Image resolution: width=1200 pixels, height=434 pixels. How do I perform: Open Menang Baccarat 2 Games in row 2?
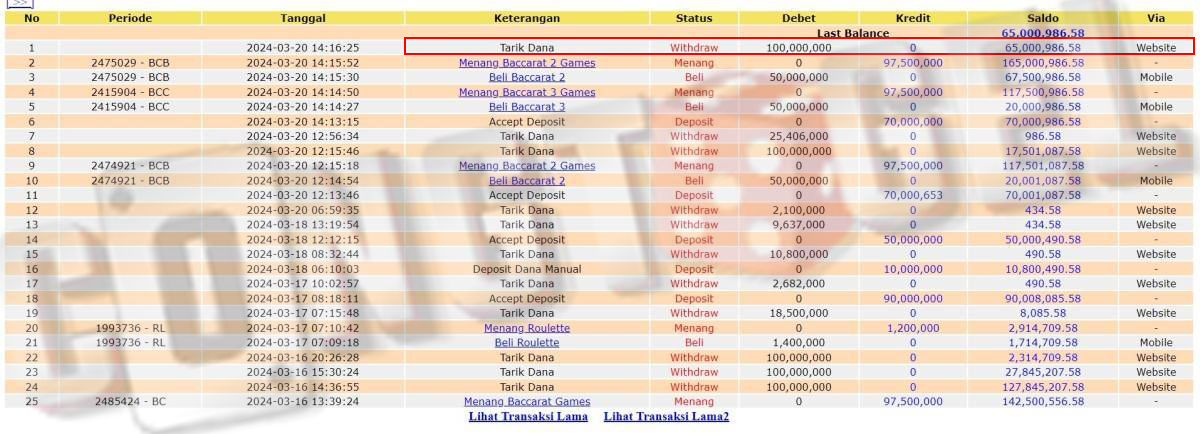coord(526,63)
